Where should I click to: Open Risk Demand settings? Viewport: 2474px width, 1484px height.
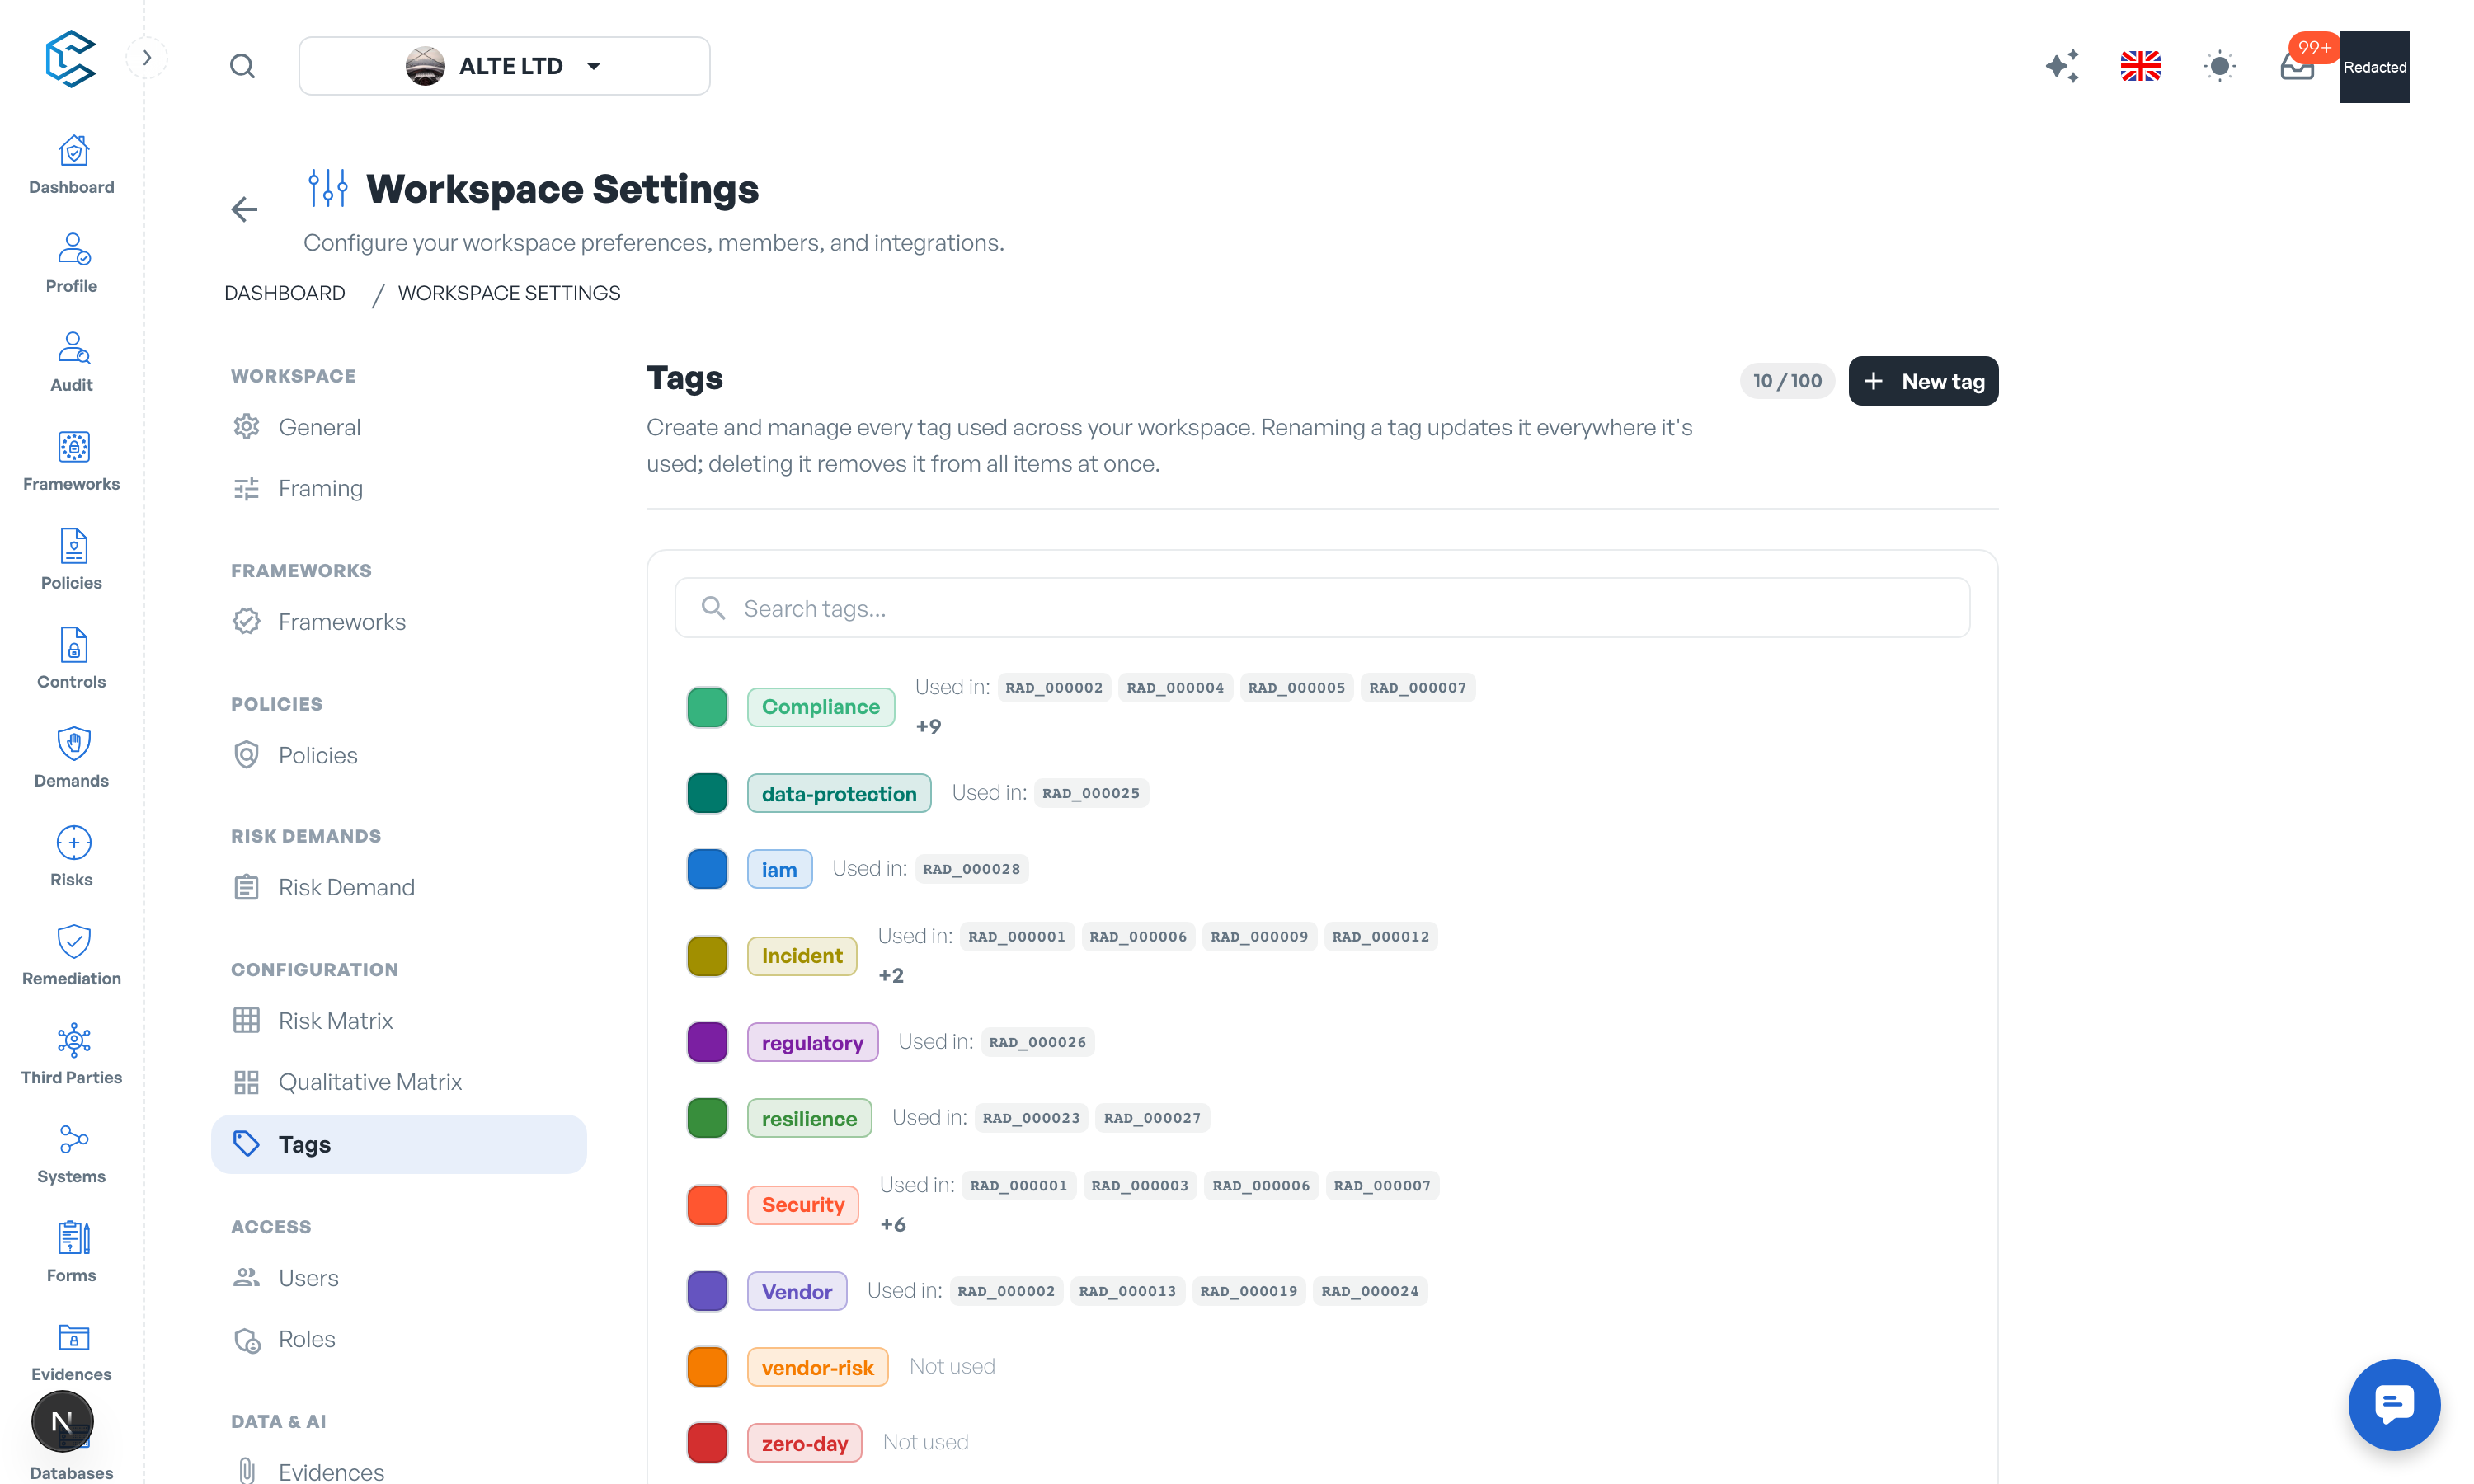[x=398, y=887]
